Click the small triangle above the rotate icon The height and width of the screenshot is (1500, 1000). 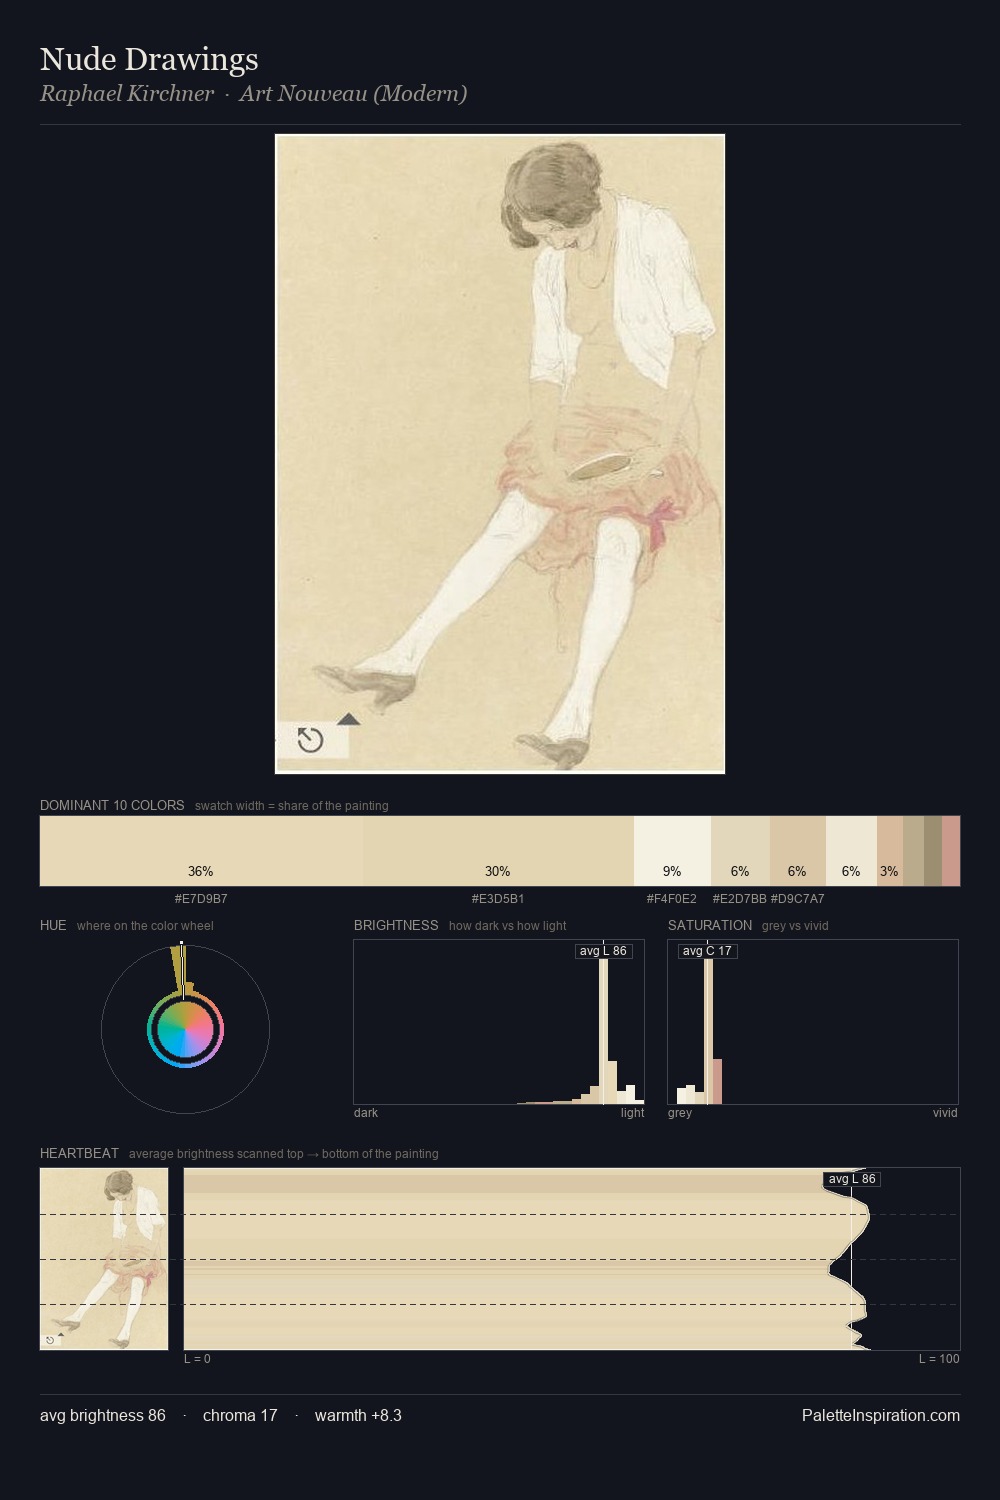348,719
